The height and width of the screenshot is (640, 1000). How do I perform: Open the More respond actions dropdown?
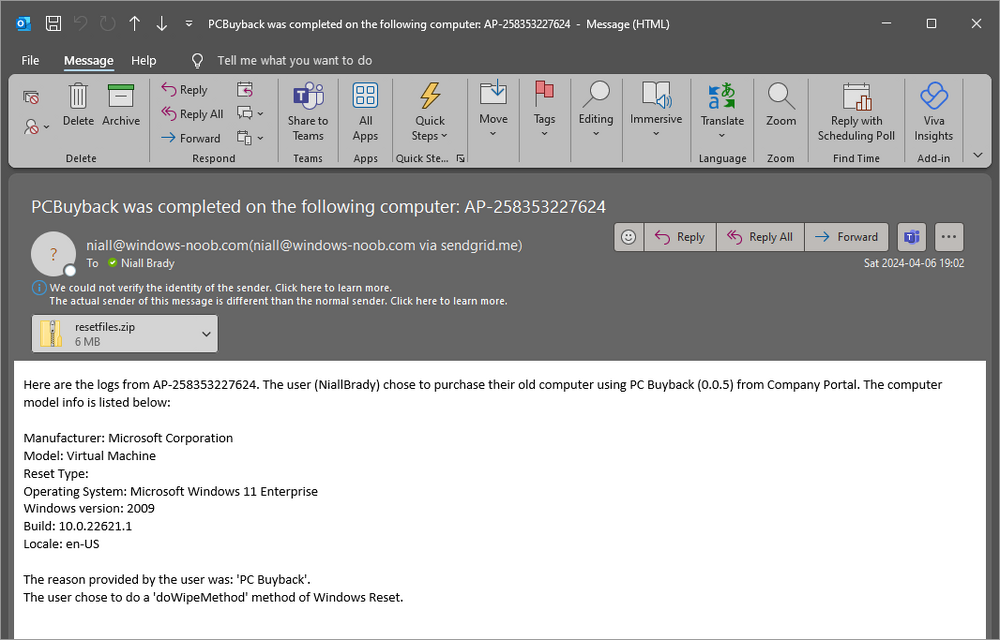tap(250, 138)
